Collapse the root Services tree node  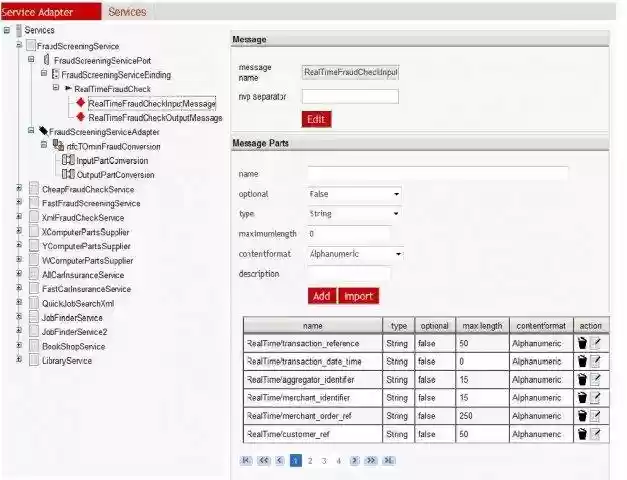point(7,30)
